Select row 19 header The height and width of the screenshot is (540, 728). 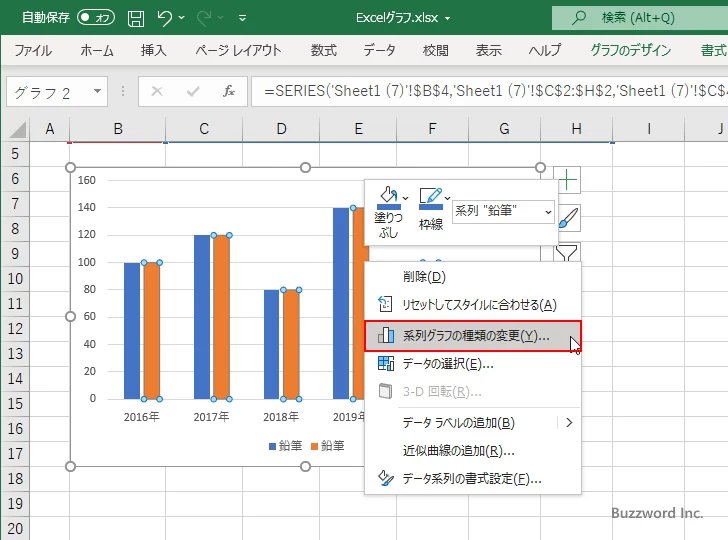pos(15,503)
